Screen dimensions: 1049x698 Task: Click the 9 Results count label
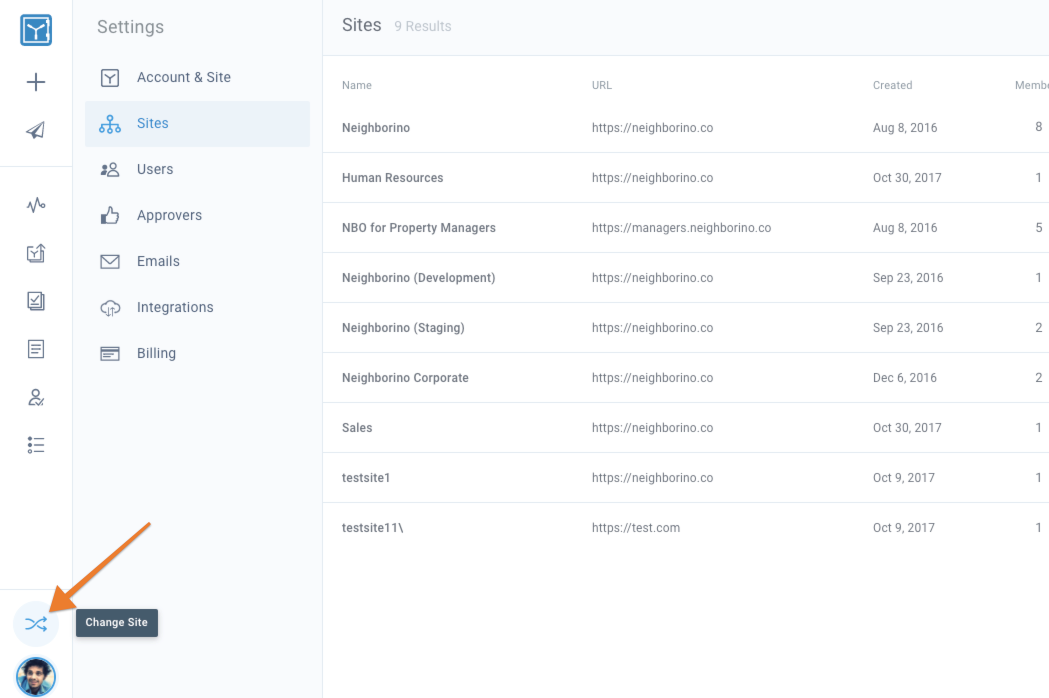click(x=423, y=26)
